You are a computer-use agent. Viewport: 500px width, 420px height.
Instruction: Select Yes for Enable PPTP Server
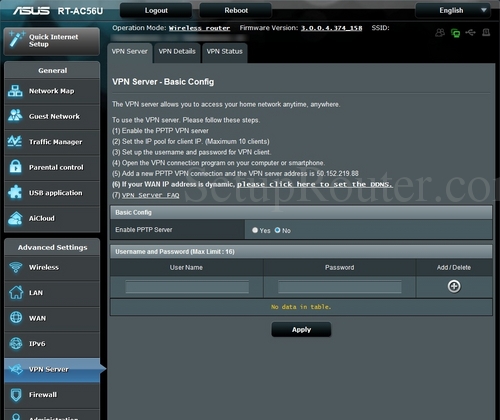click(x=255, y=230)
